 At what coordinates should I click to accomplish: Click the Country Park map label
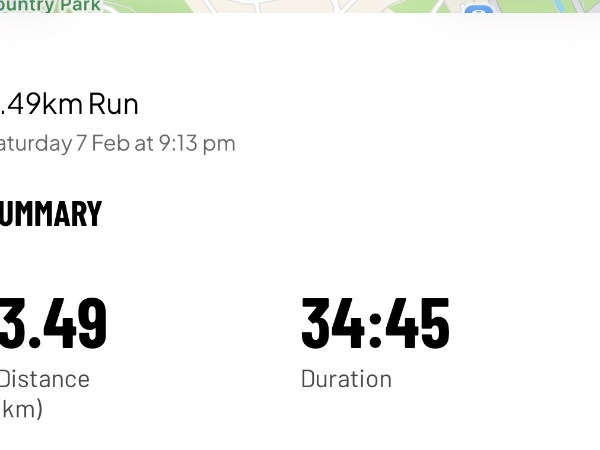[x=50, y=5]
